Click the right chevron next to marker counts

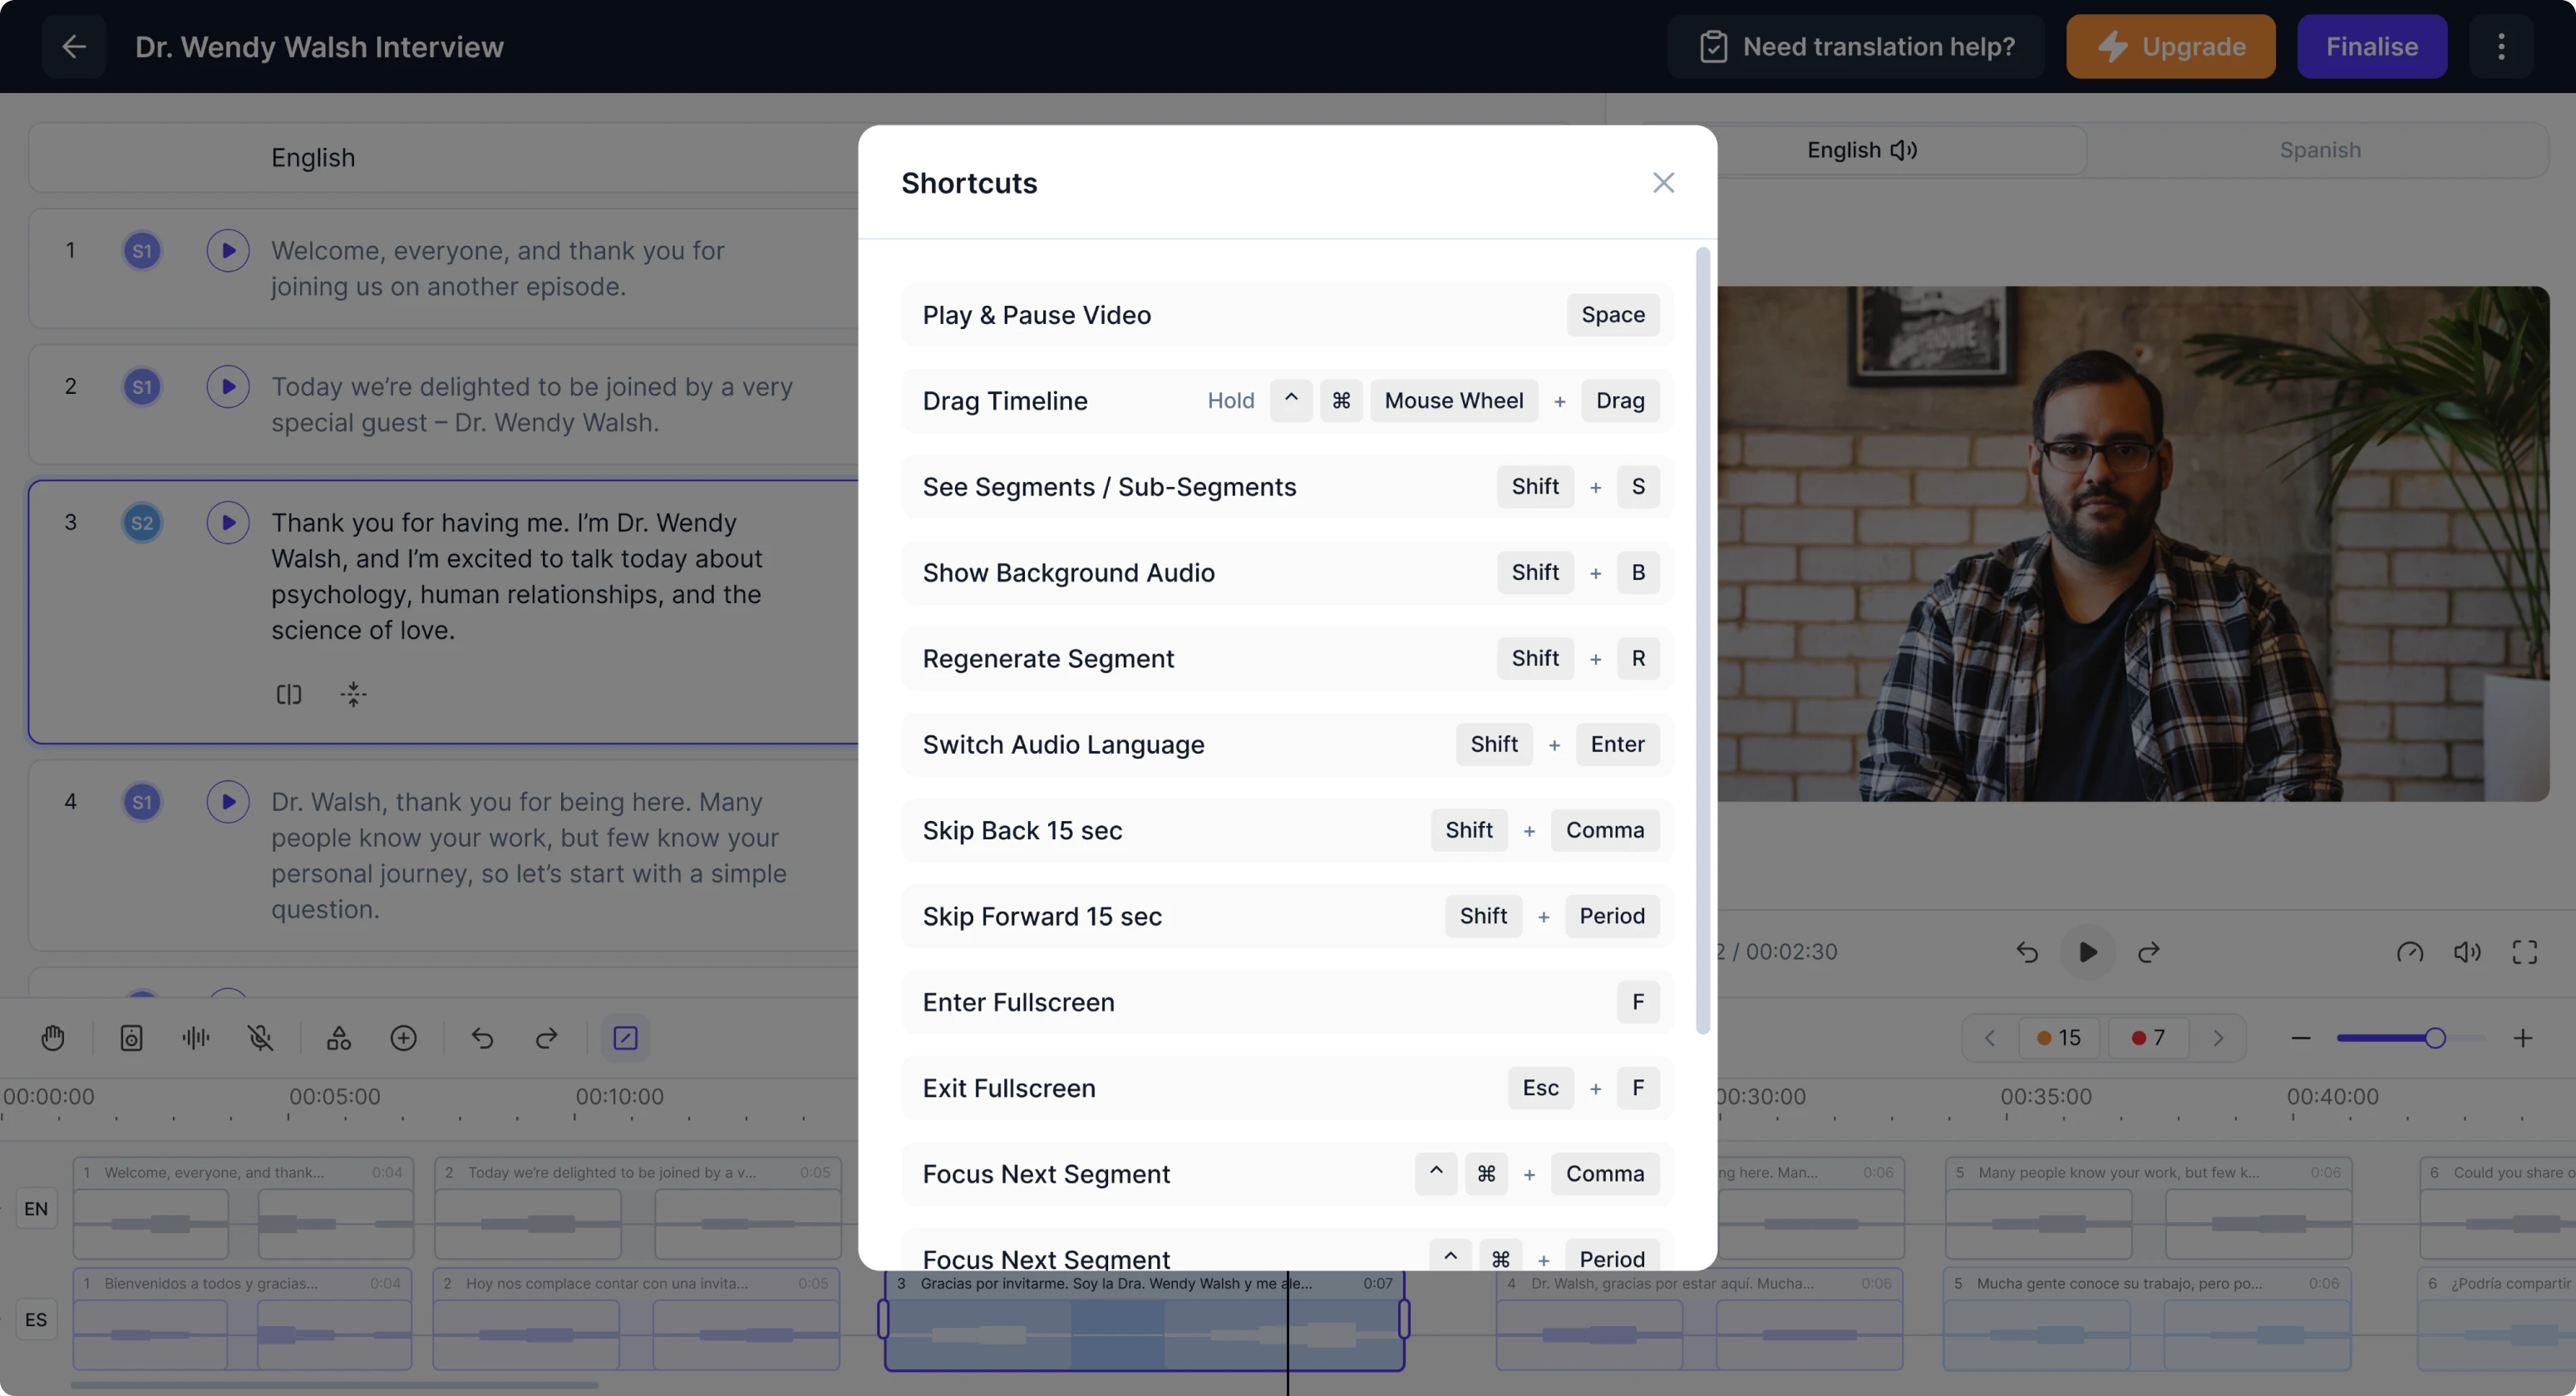pyautogui.click(x=2219, y=1038)
